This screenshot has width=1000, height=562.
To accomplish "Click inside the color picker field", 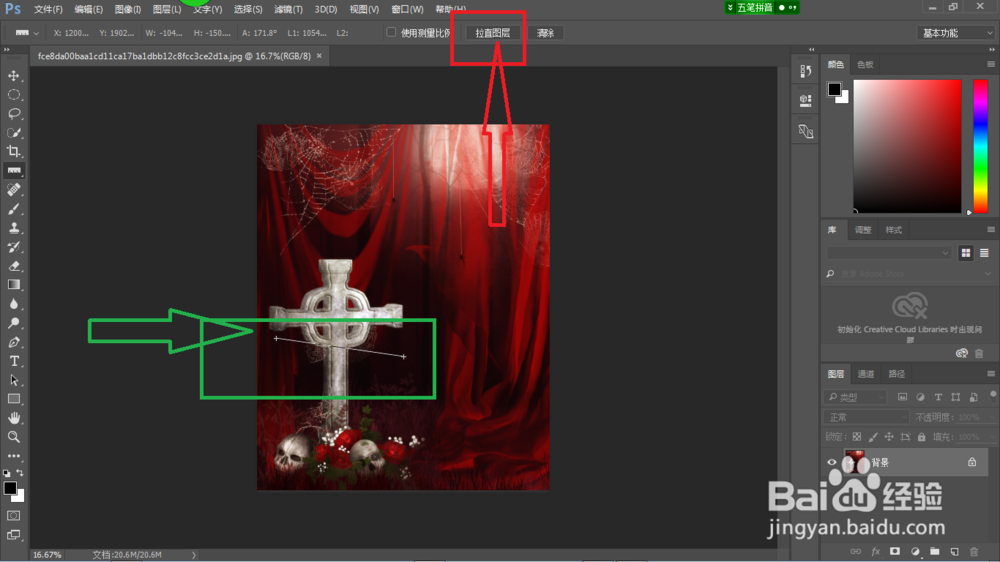I will (x=907, y=146).
